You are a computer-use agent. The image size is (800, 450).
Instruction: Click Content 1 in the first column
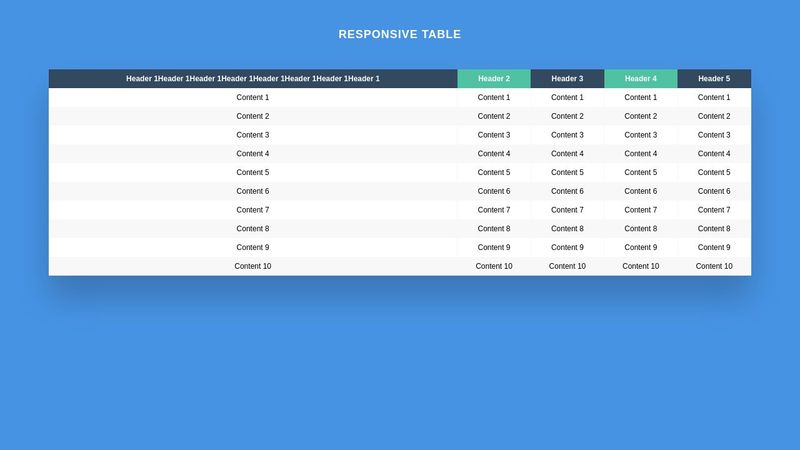(253, 98)
